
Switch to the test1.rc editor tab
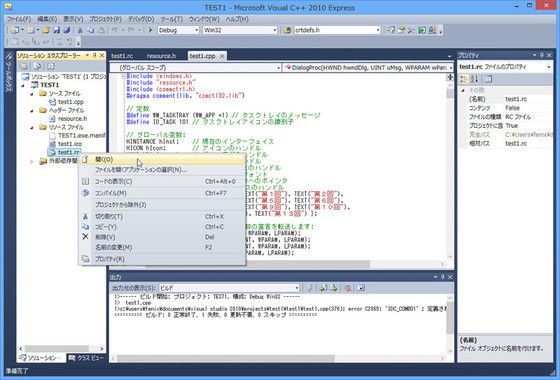click(122, 56)
